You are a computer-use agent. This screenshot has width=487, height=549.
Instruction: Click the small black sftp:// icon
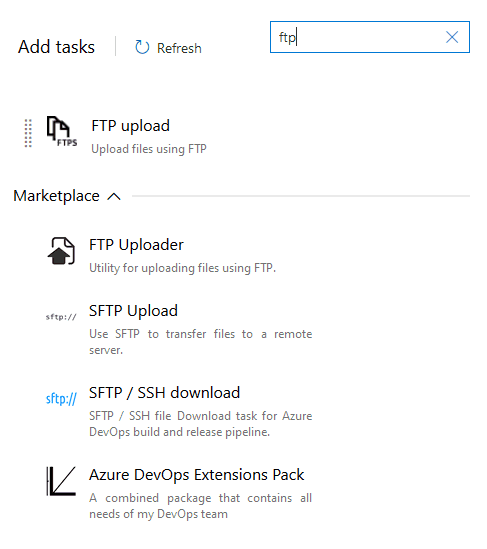(x=61, y=317)
